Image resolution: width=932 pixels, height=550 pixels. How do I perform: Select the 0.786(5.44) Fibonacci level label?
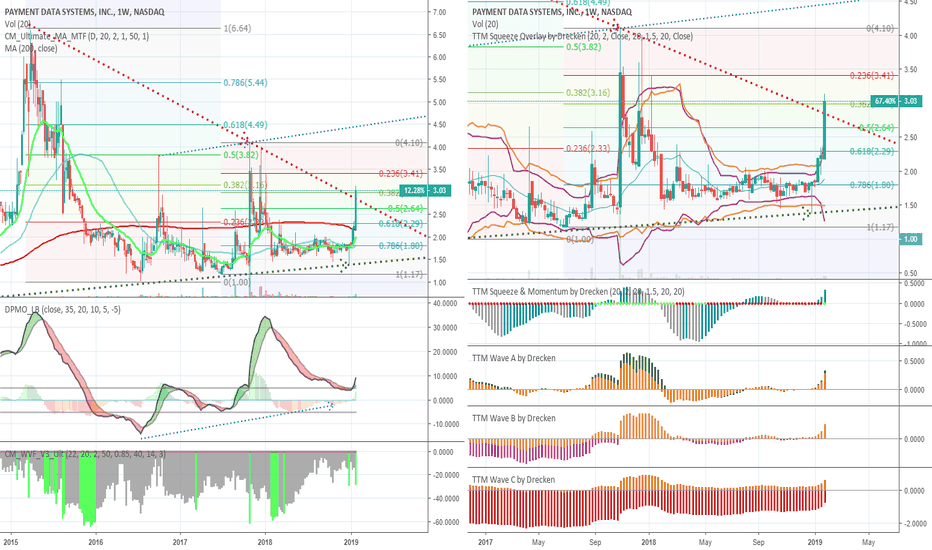245,83
